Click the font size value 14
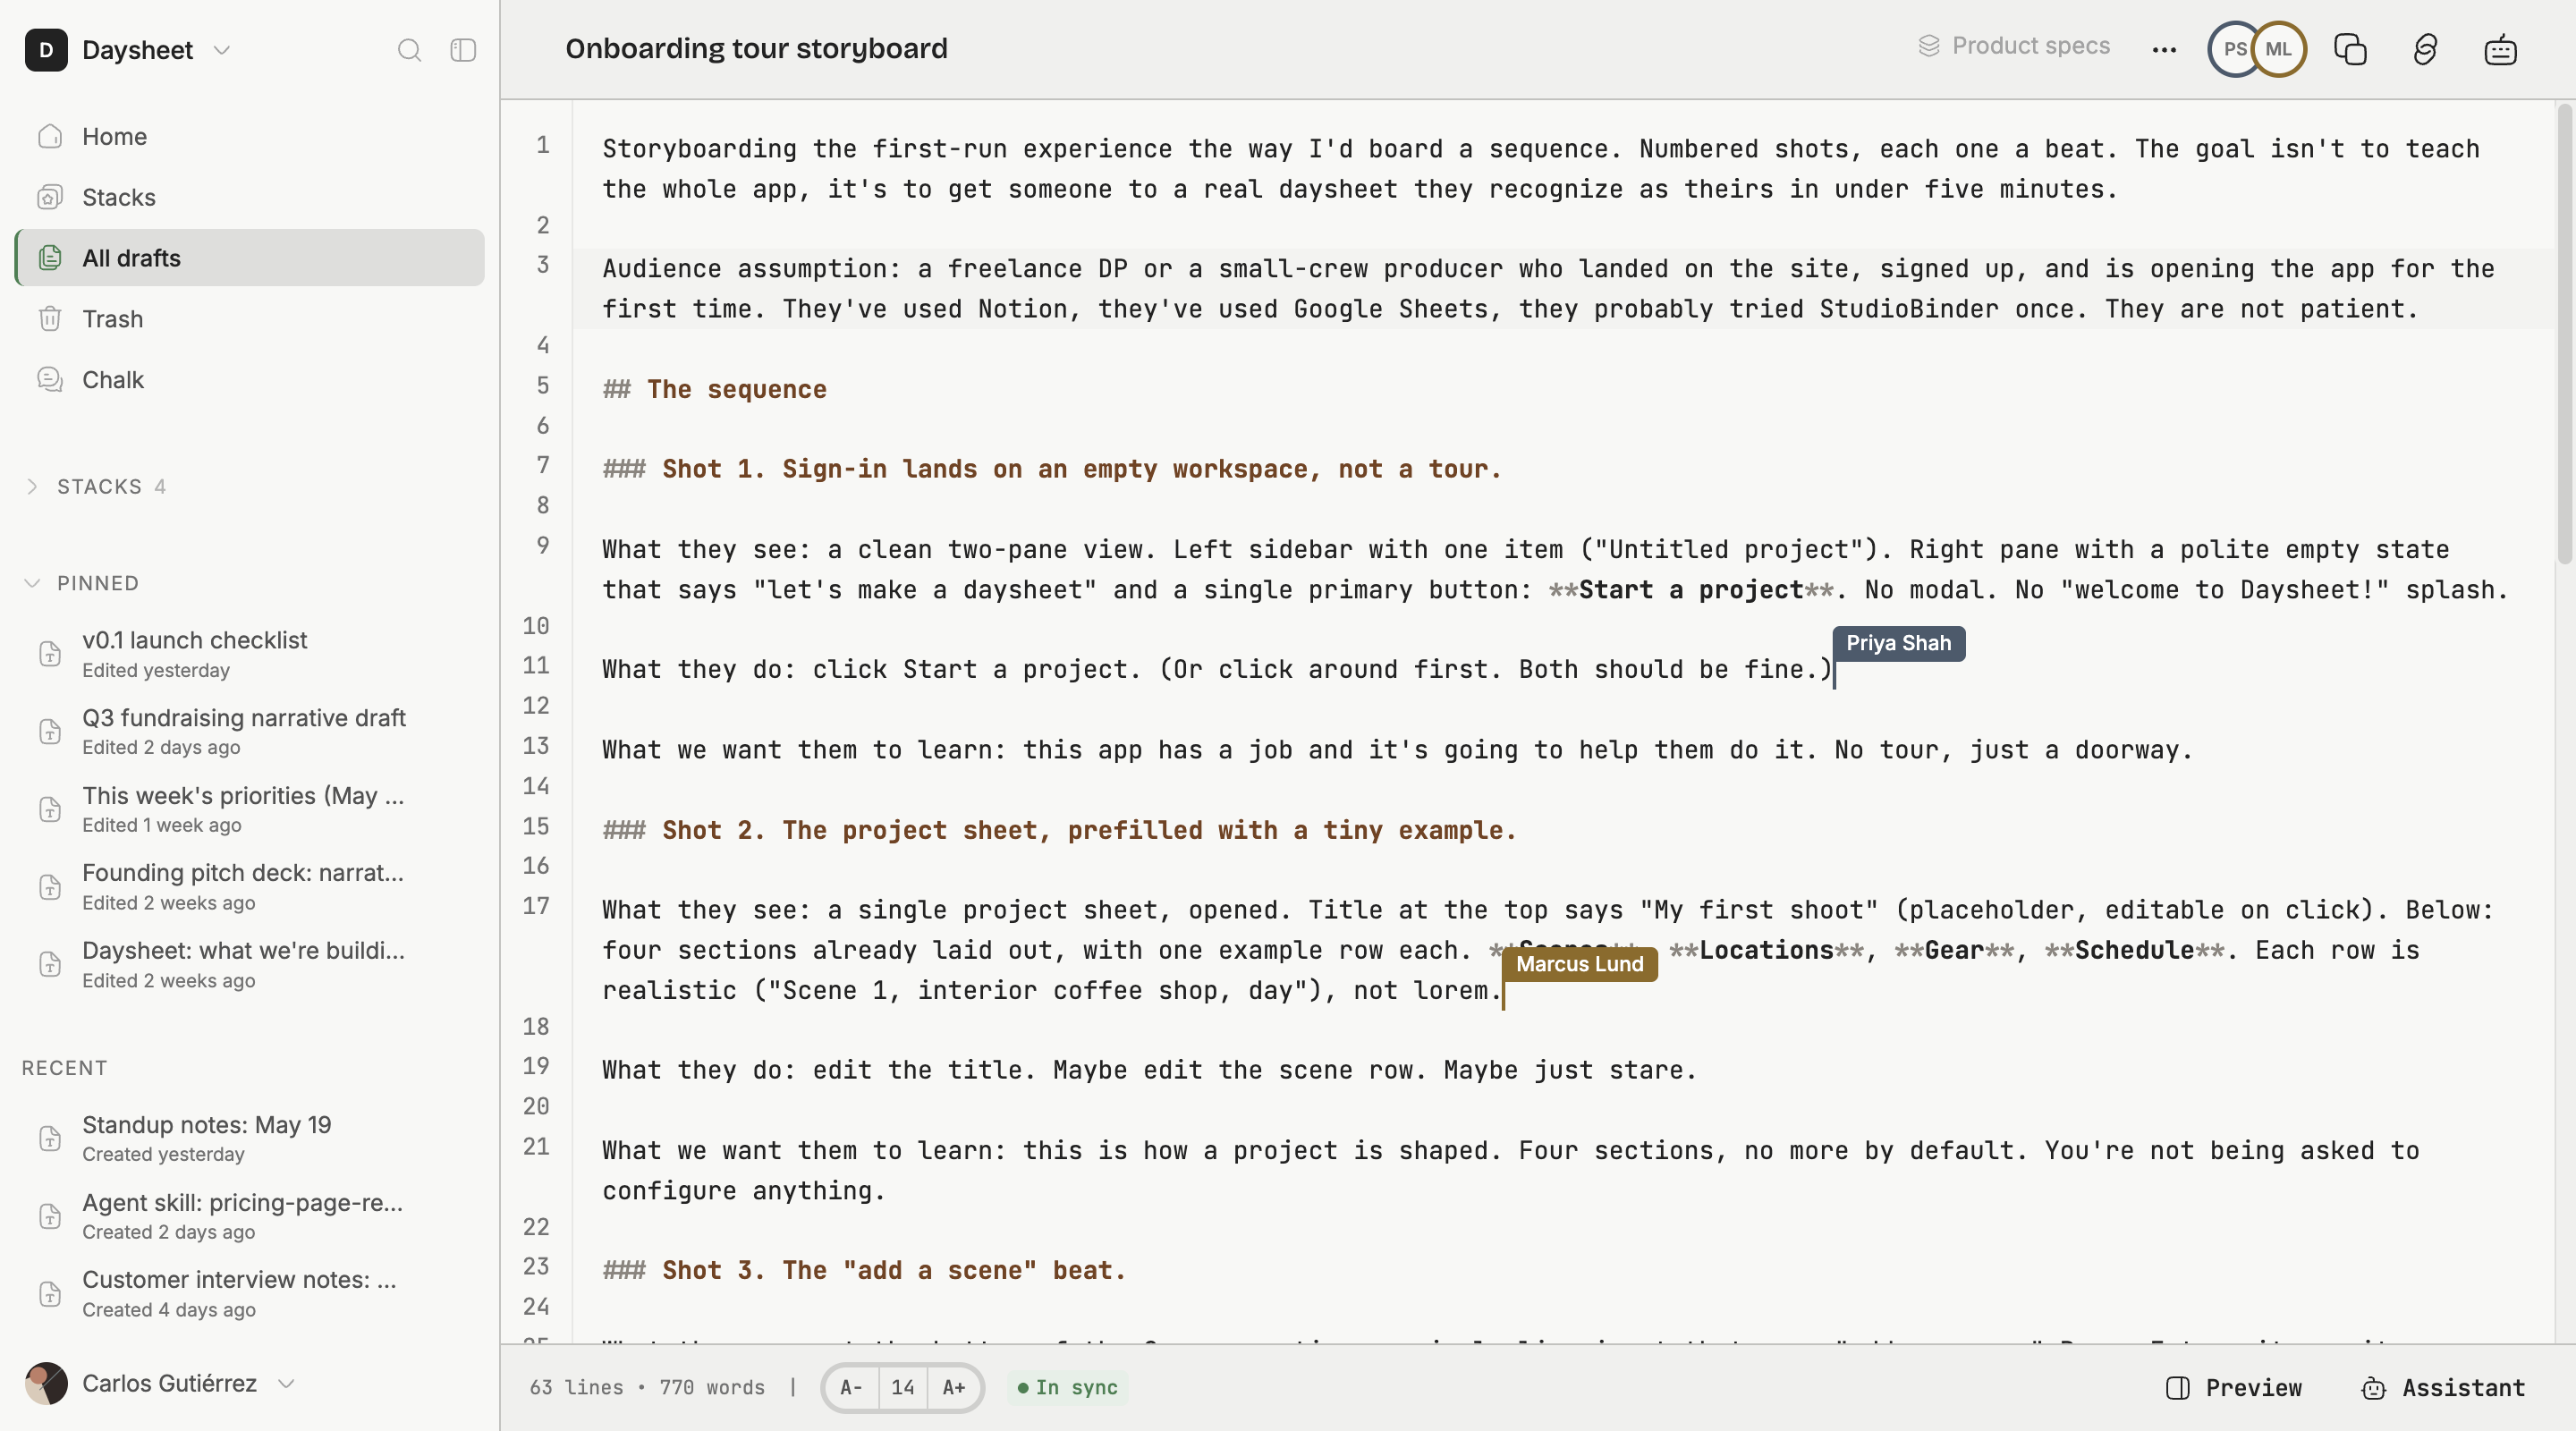 click(x=903, y=1388)
